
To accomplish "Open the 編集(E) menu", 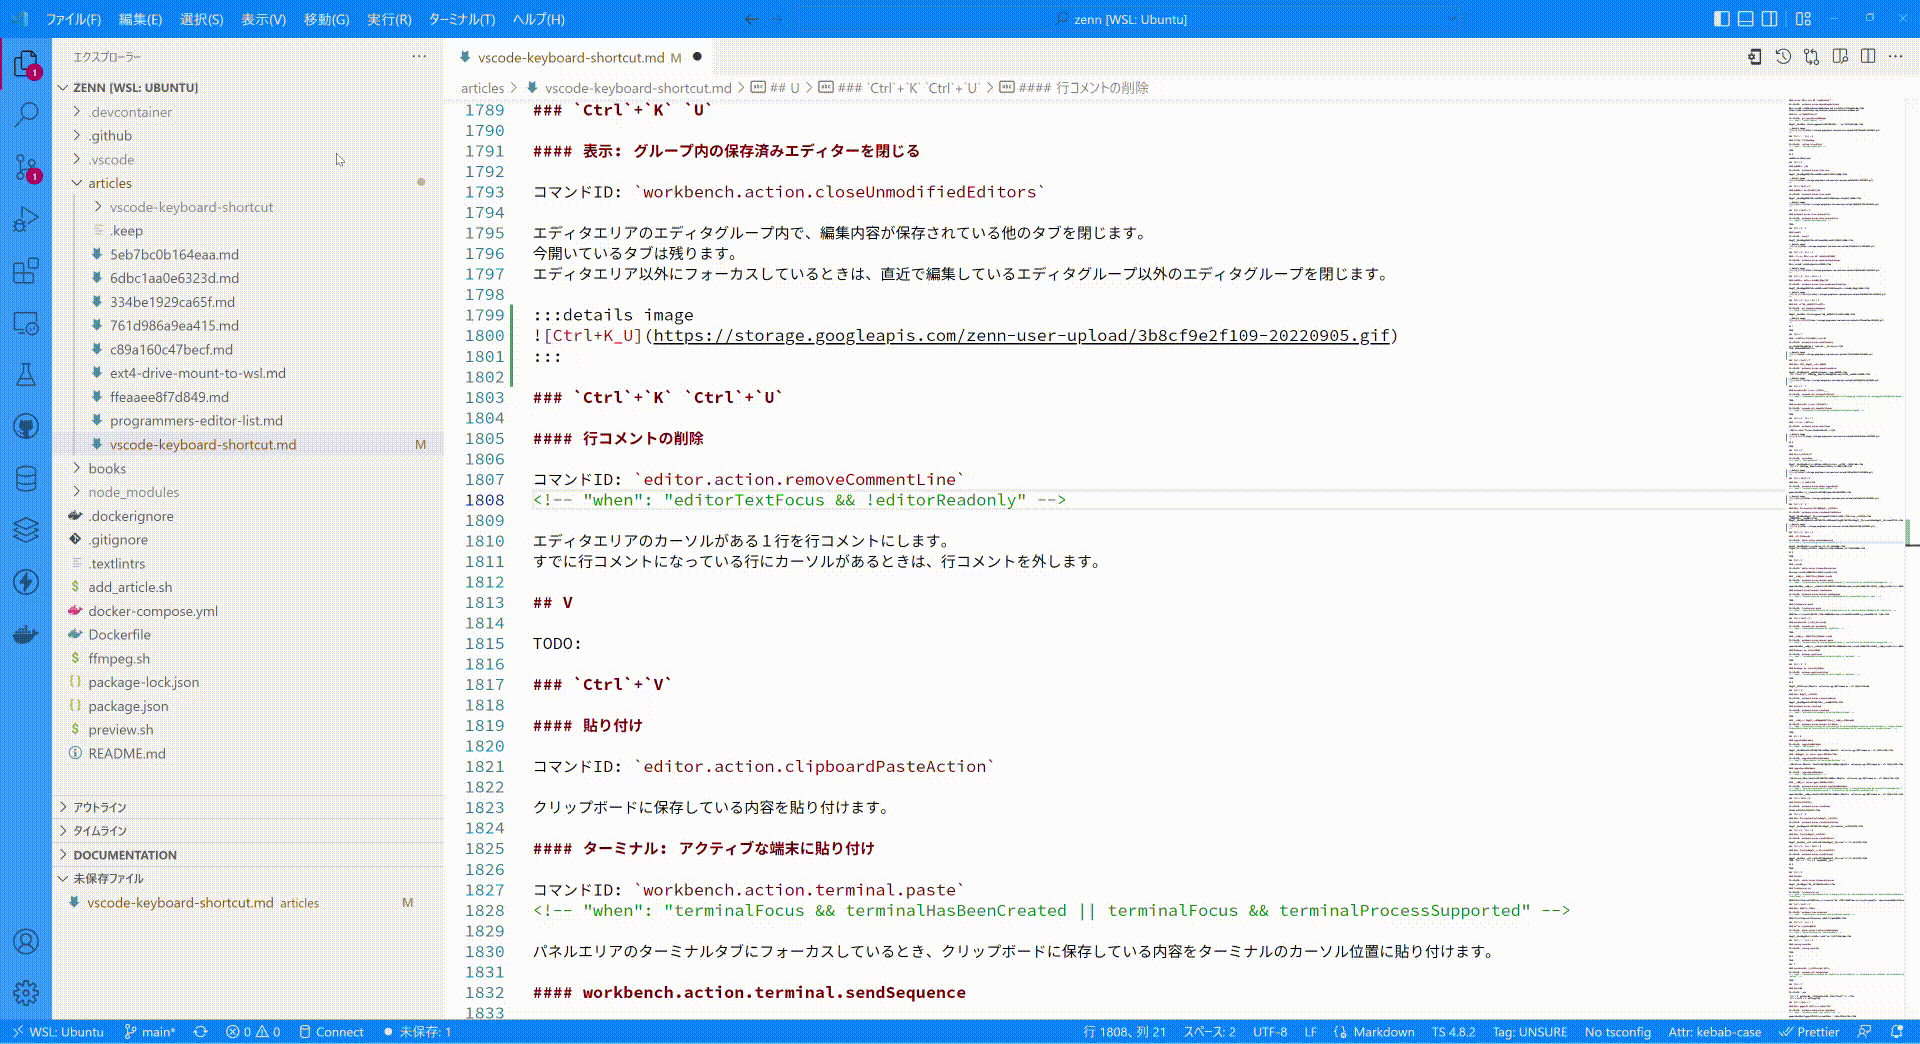I will point(140,19).
